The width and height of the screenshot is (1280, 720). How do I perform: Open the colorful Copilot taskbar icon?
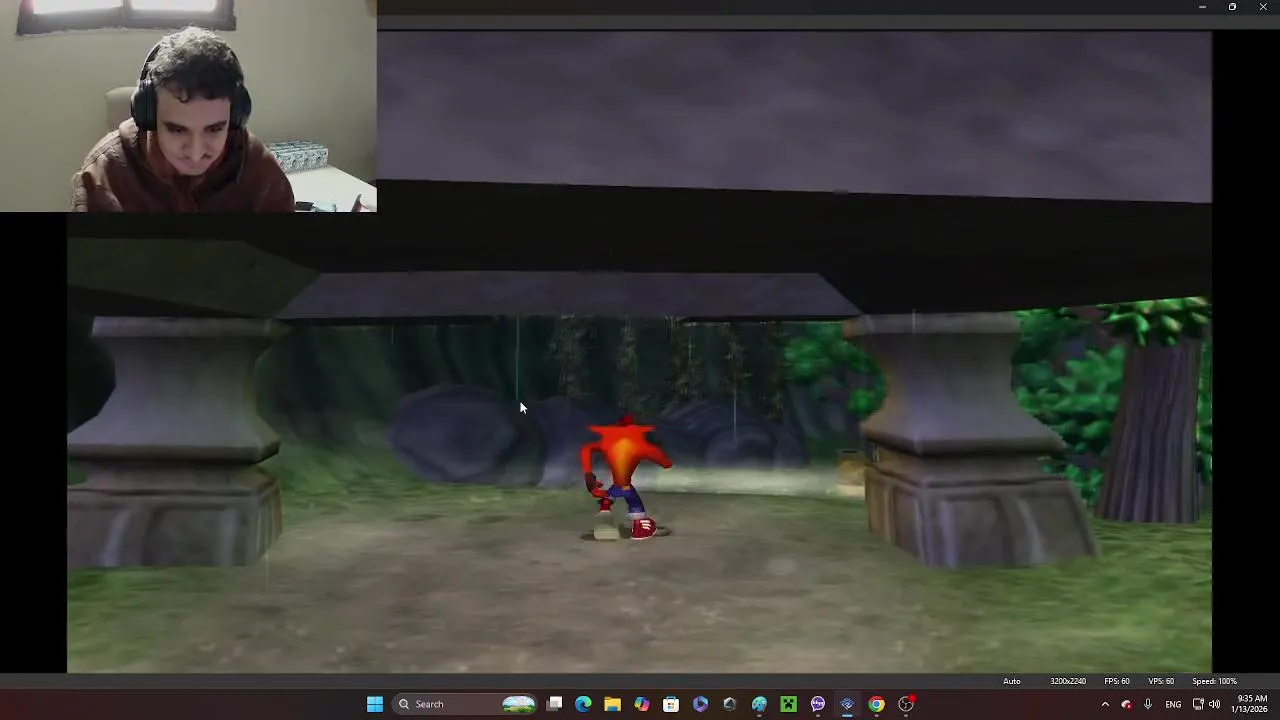tap(642, 704)
